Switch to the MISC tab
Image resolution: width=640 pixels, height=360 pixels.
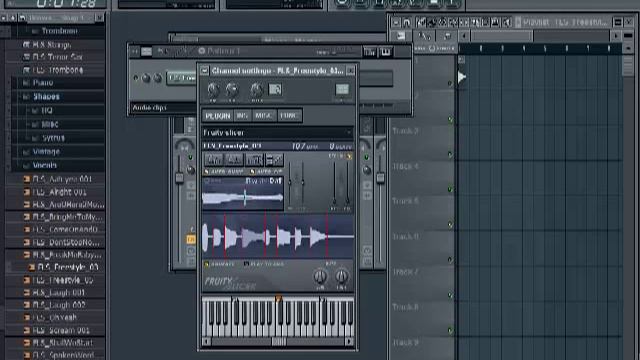[x=263, y=116]
